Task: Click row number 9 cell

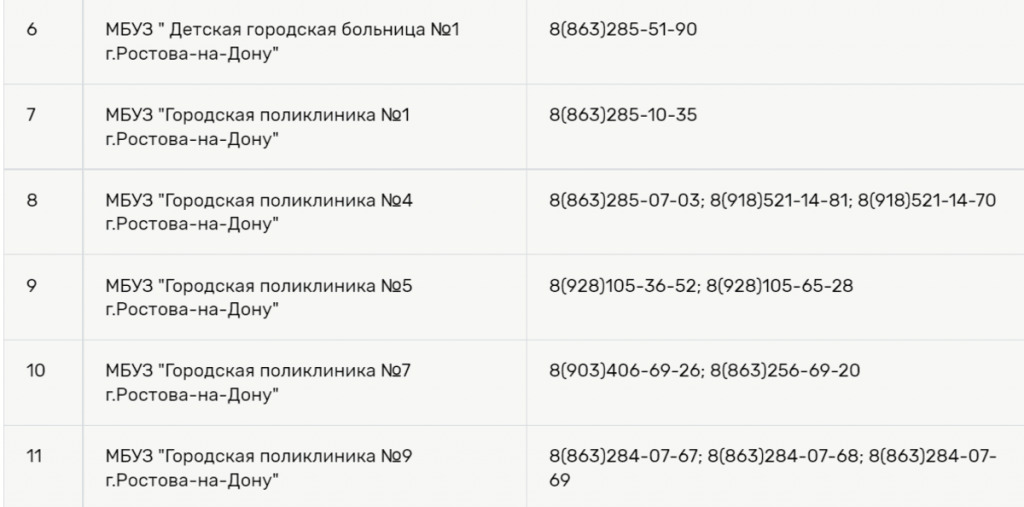Action: [x=31, y=286]
